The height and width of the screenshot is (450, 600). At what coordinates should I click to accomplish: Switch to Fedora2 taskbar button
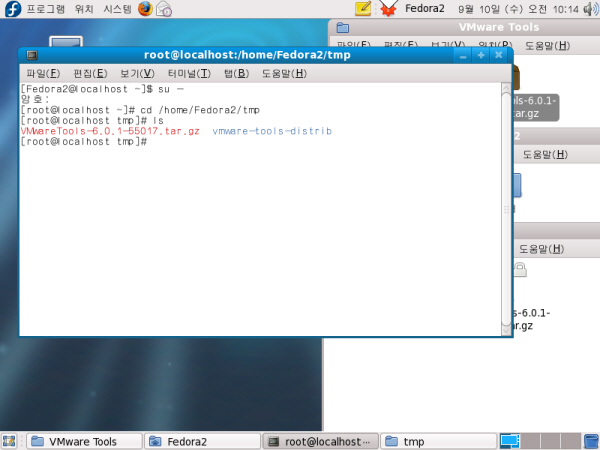(203, 442)
